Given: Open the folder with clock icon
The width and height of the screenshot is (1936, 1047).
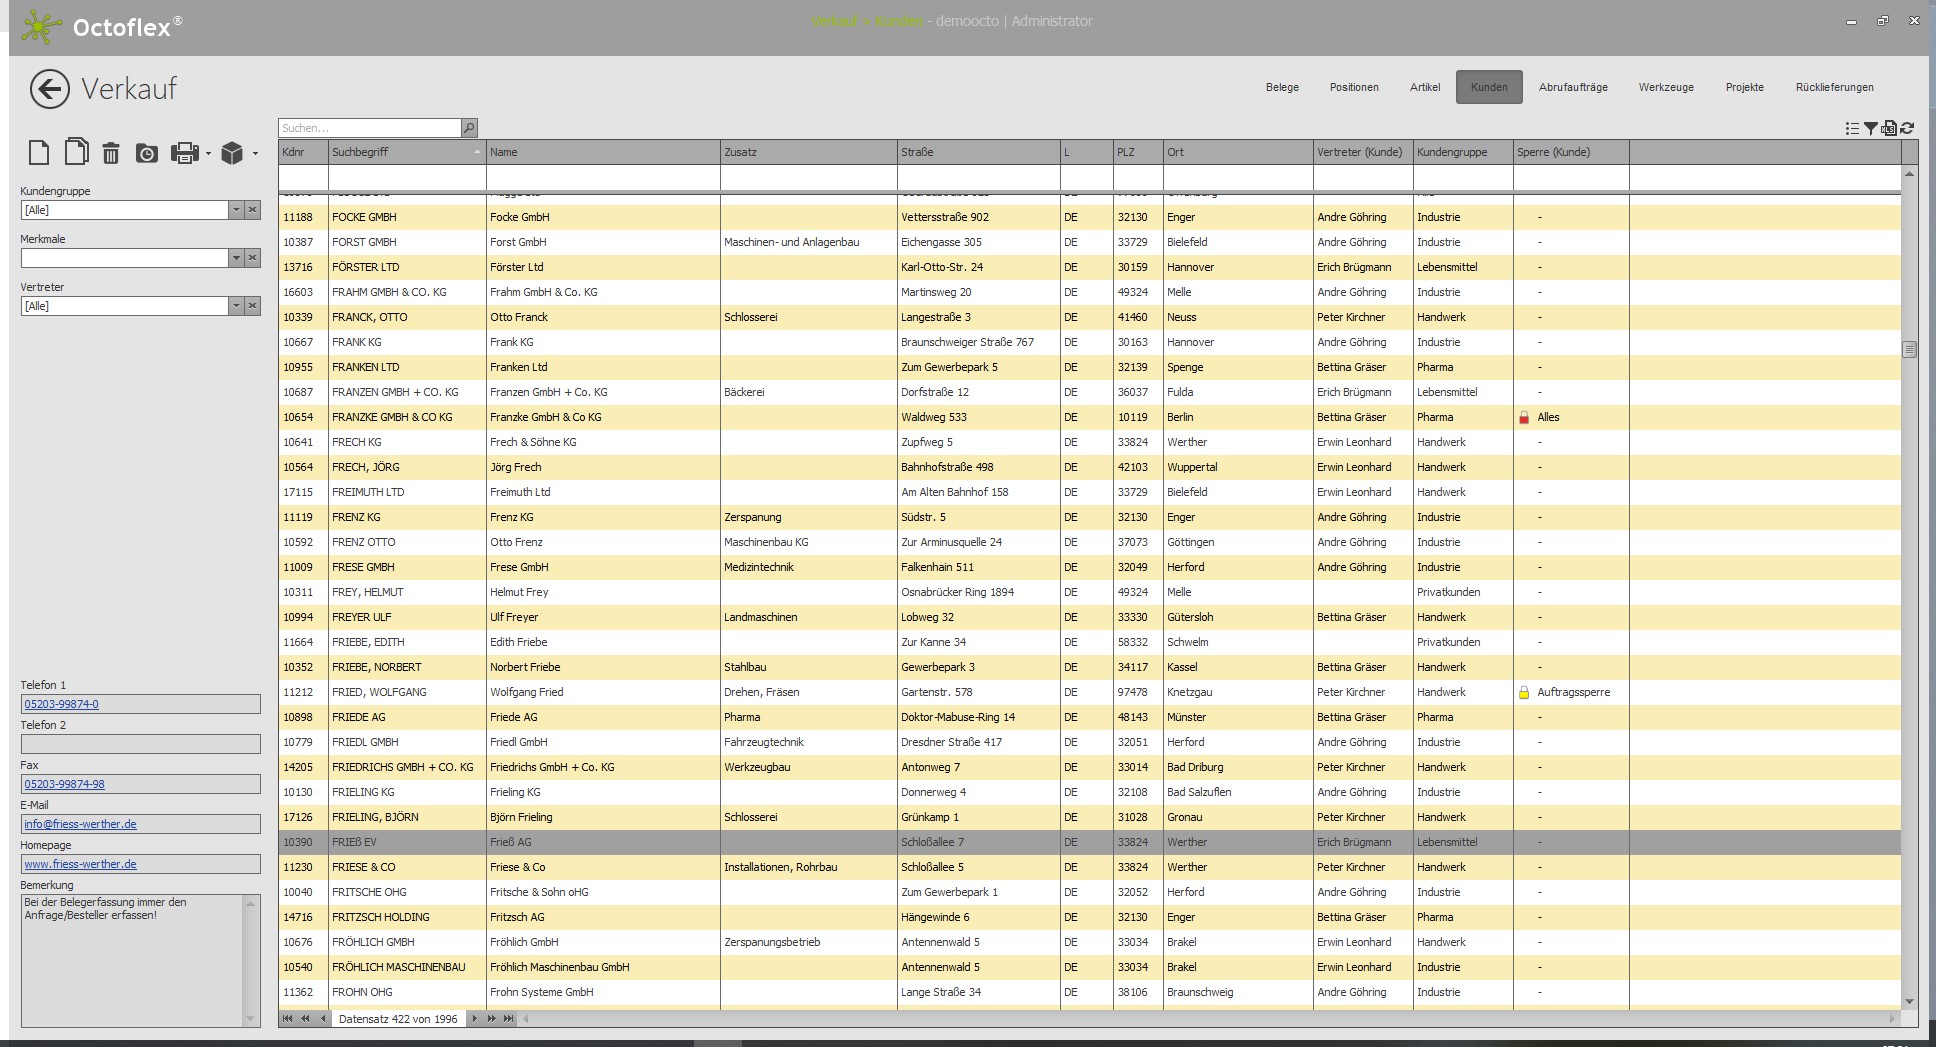Looking at the screenshot, I should click(x=147, y=153).
